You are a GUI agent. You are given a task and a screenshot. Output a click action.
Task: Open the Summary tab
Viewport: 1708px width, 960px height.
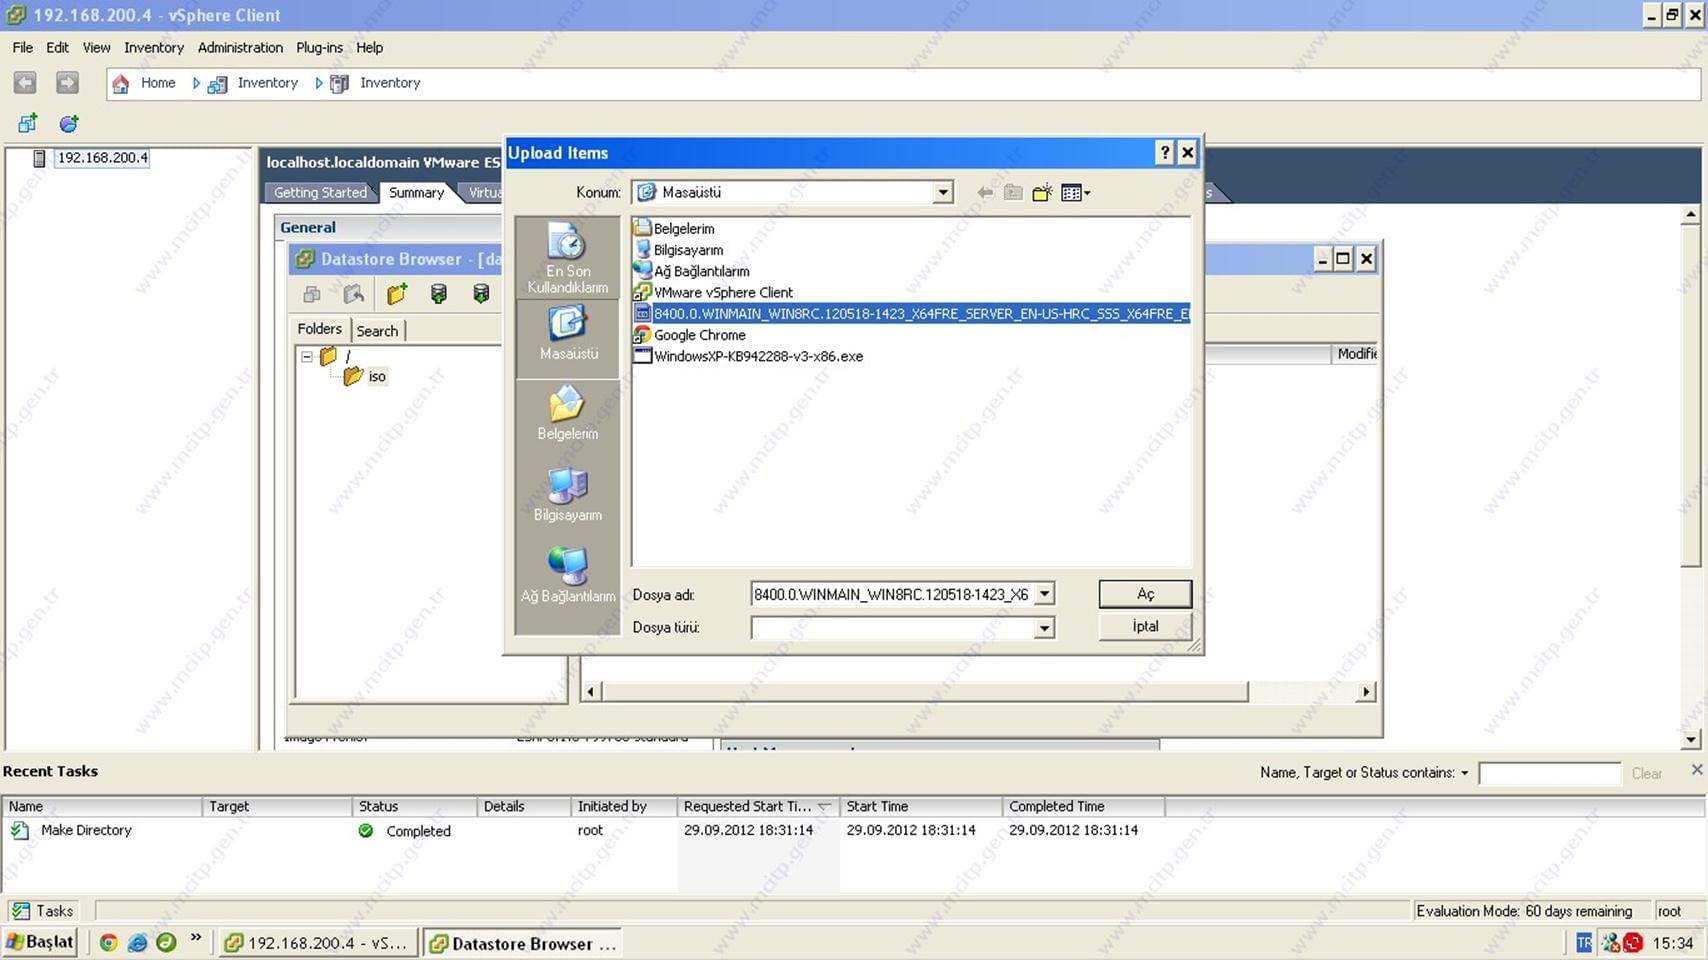click(x=416, y=193)
